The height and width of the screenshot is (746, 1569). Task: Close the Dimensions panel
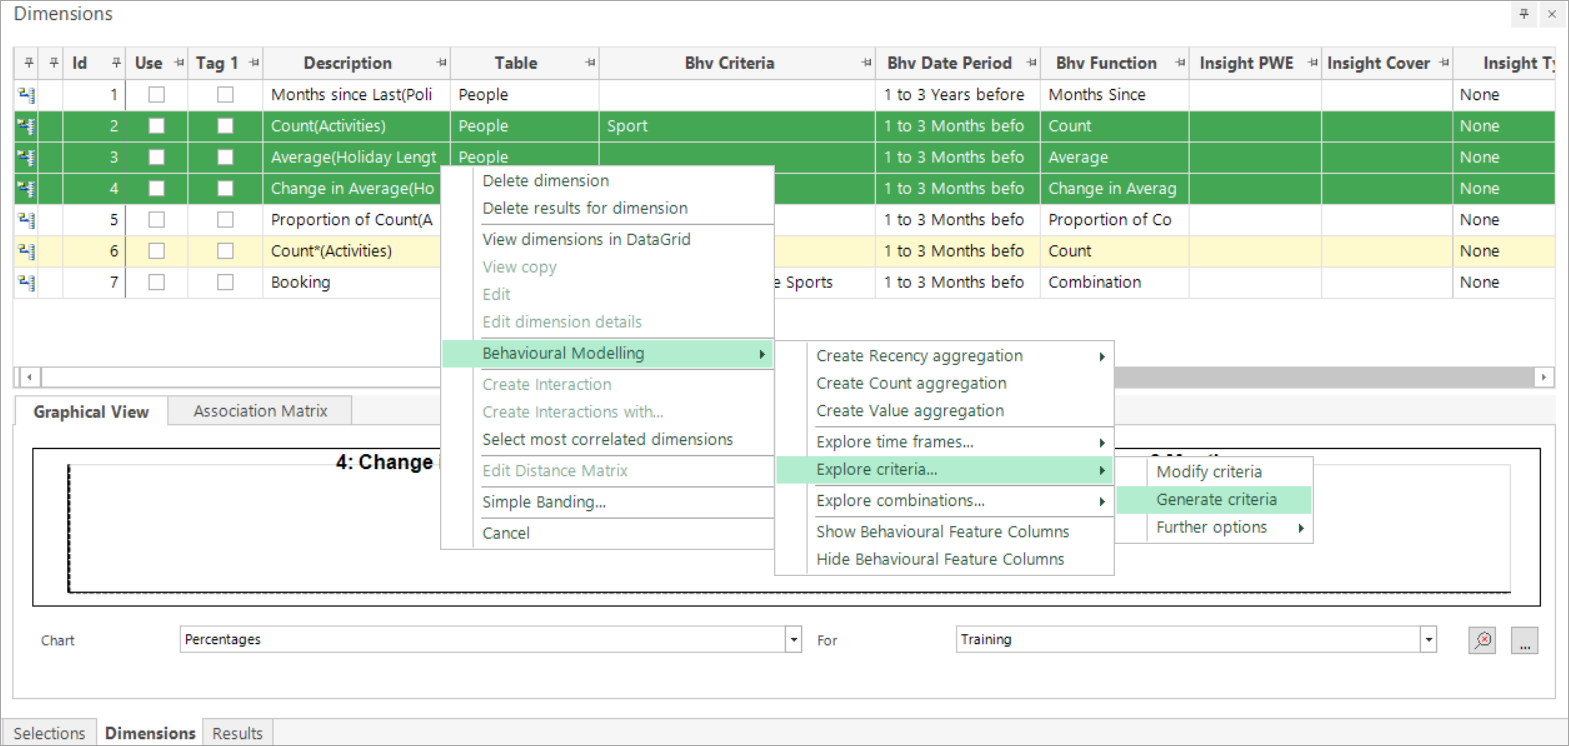coord(1551,14)
